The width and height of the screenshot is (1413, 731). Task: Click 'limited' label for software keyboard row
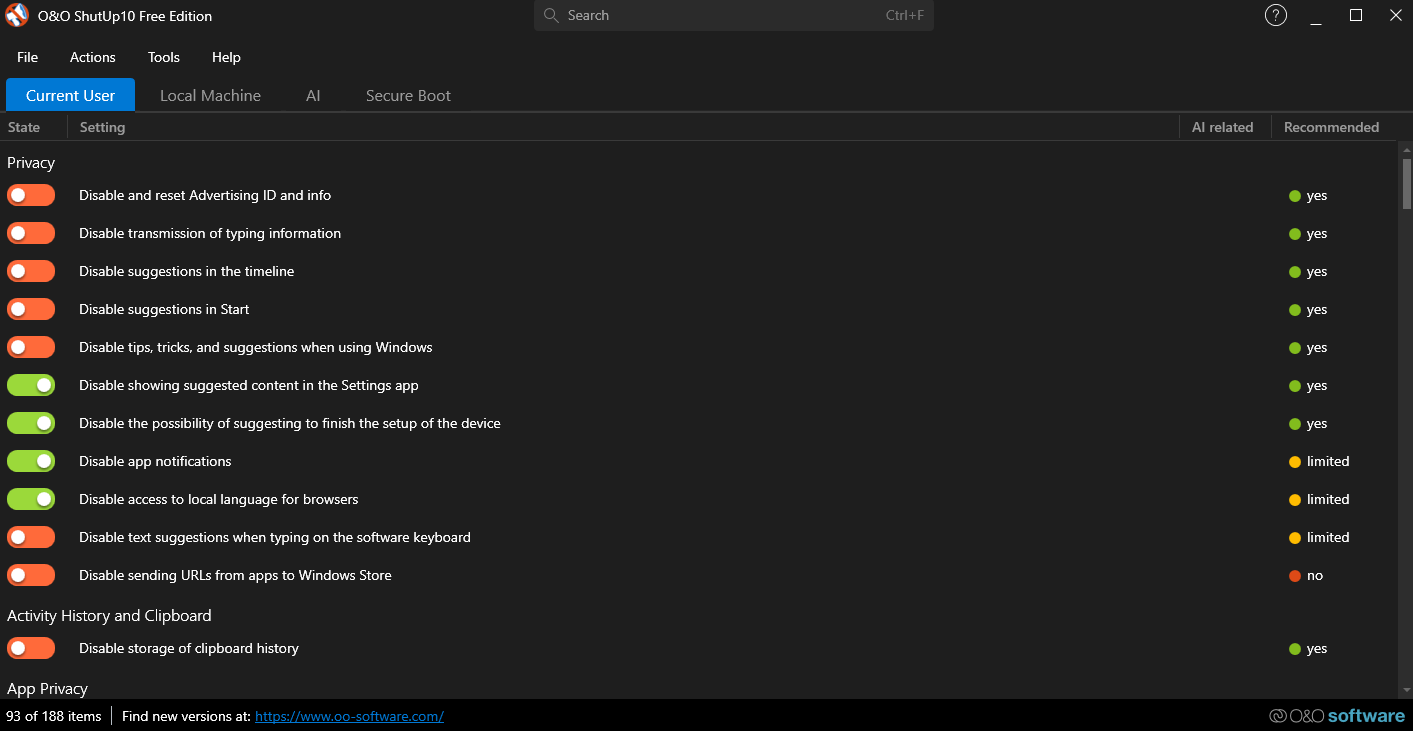pyautogui.click(x=1328, y=537)
